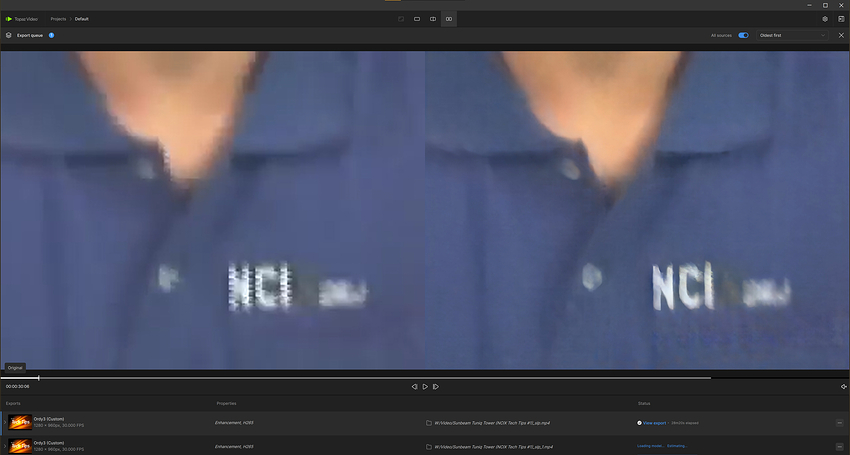
Task: Switch to single view layout
Action: [x=417, y=19]
